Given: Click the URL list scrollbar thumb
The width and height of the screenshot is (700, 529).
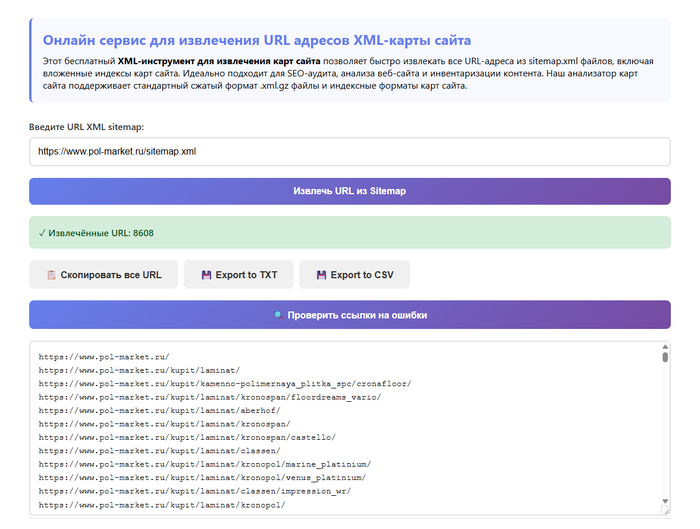Looking at the screenshot, I should tap(664, 358).
